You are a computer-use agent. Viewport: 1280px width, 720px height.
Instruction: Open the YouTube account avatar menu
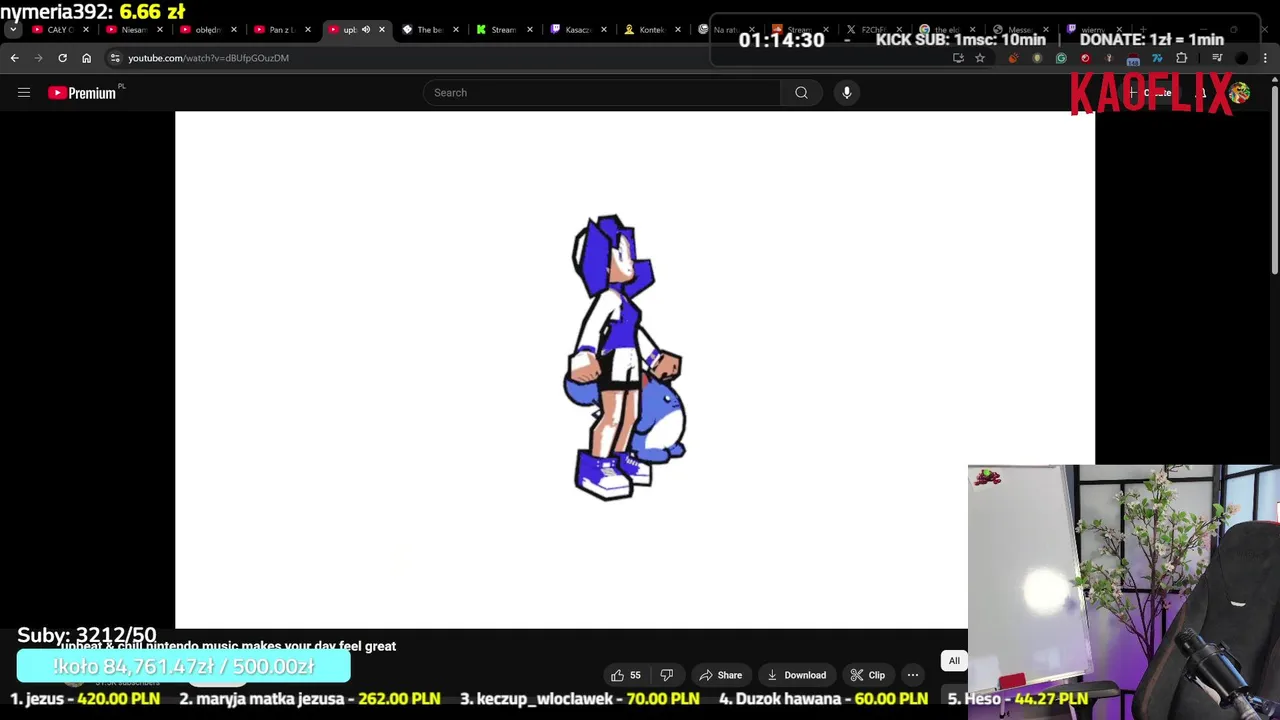pos(1240,93)
